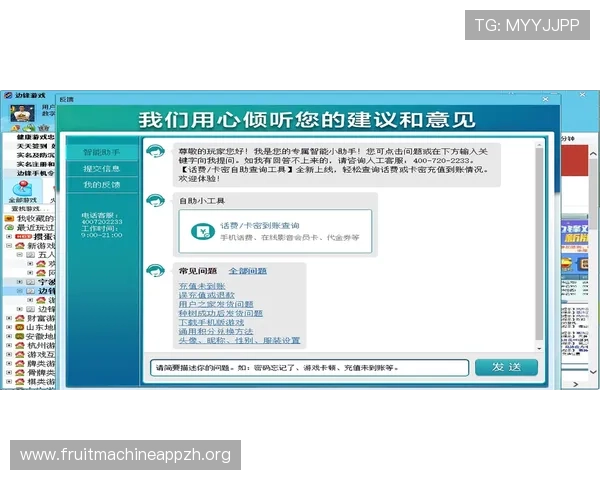Viewport: 600px width, 480px height.
Task: Open the 种树成功后发货问题 link
Action: 220,313
